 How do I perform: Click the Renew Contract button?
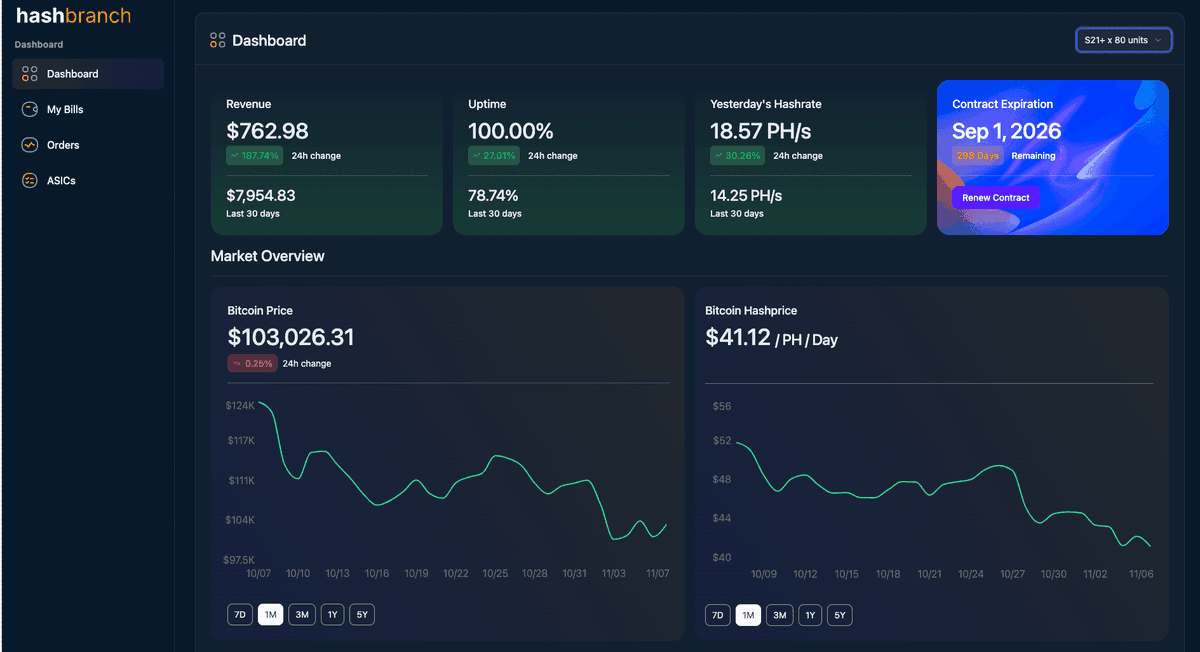click(x=995, y=197)
